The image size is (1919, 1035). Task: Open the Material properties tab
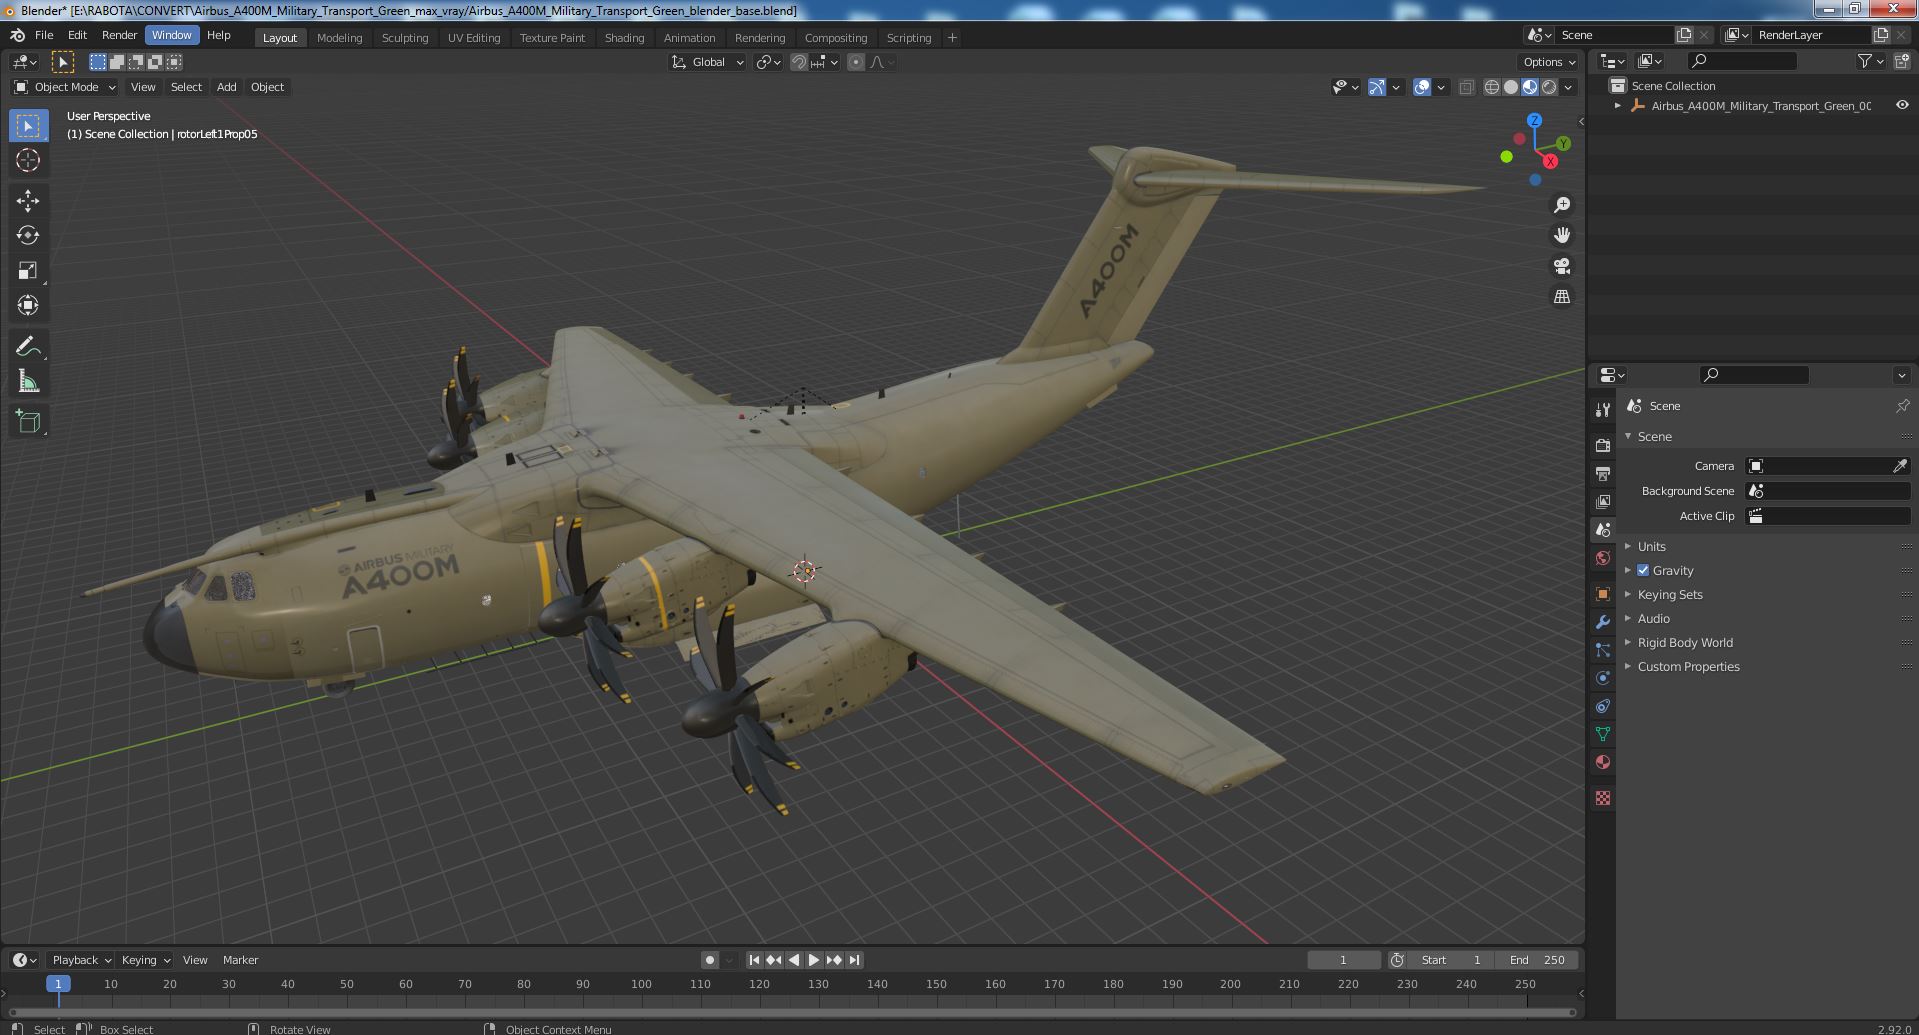1603,762
